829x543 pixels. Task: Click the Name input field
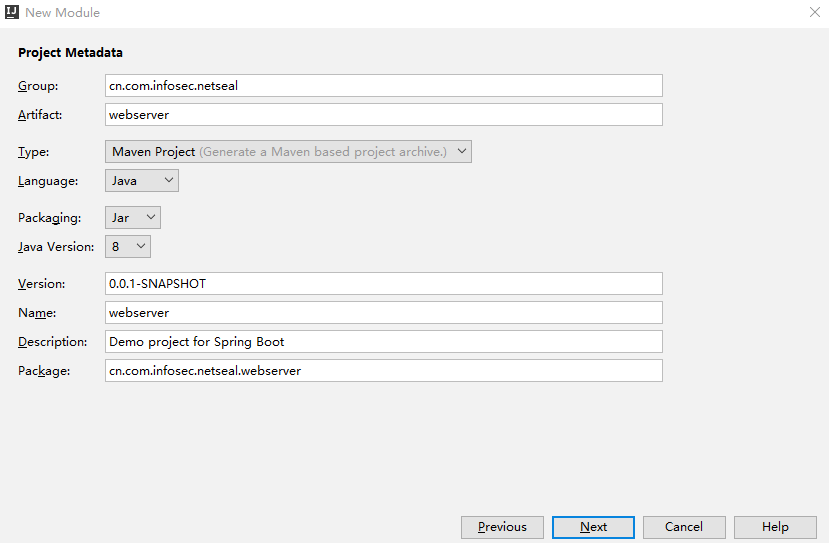click(383, 313)
